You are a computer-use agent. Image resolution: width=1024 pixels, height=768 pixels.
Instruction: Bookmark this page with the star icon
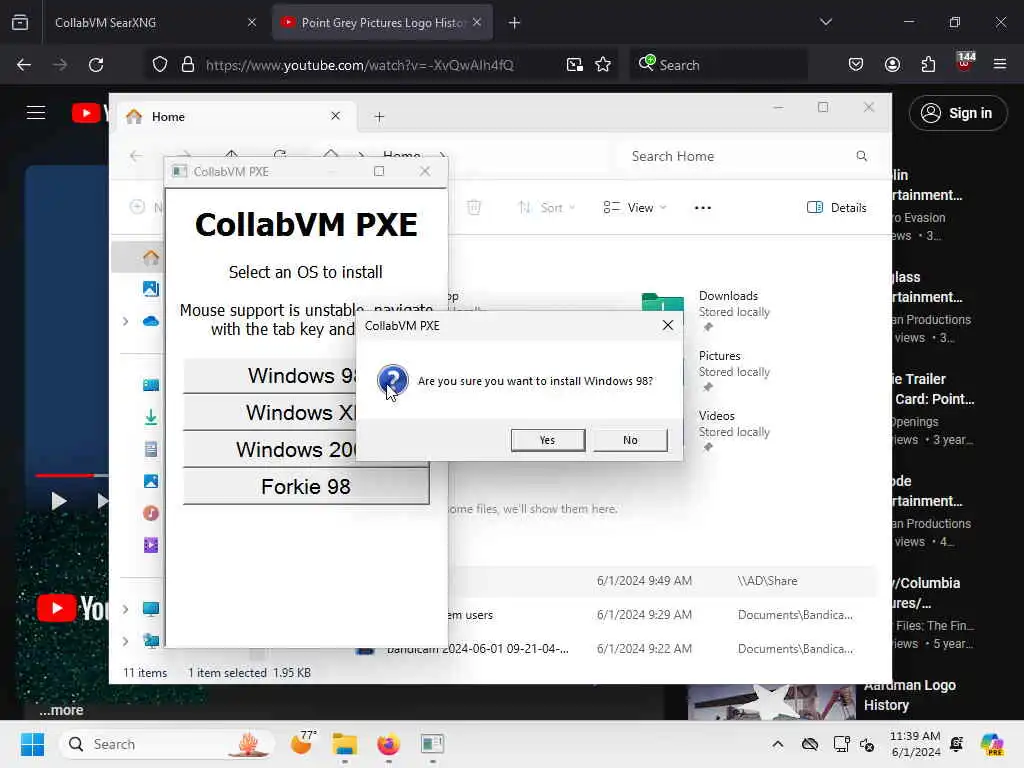click(x=603, y=65)
